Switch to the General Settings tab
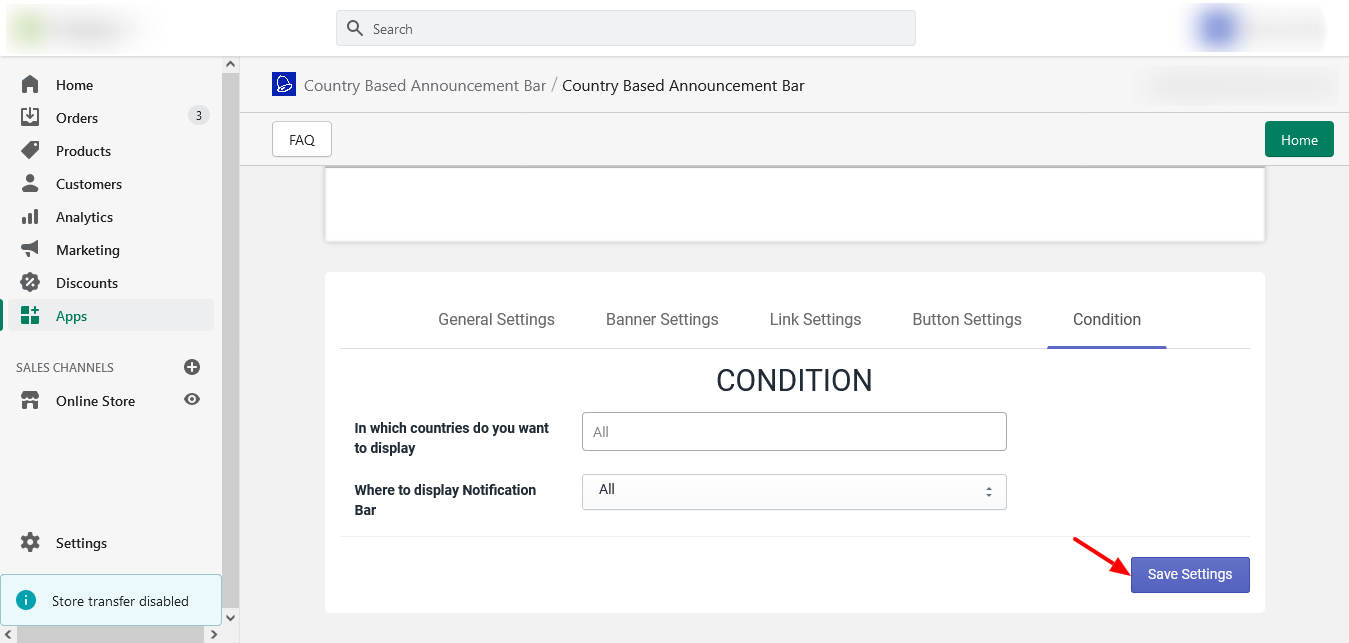The height and width of the screenshot is (643, 1349). click(496, 320)
